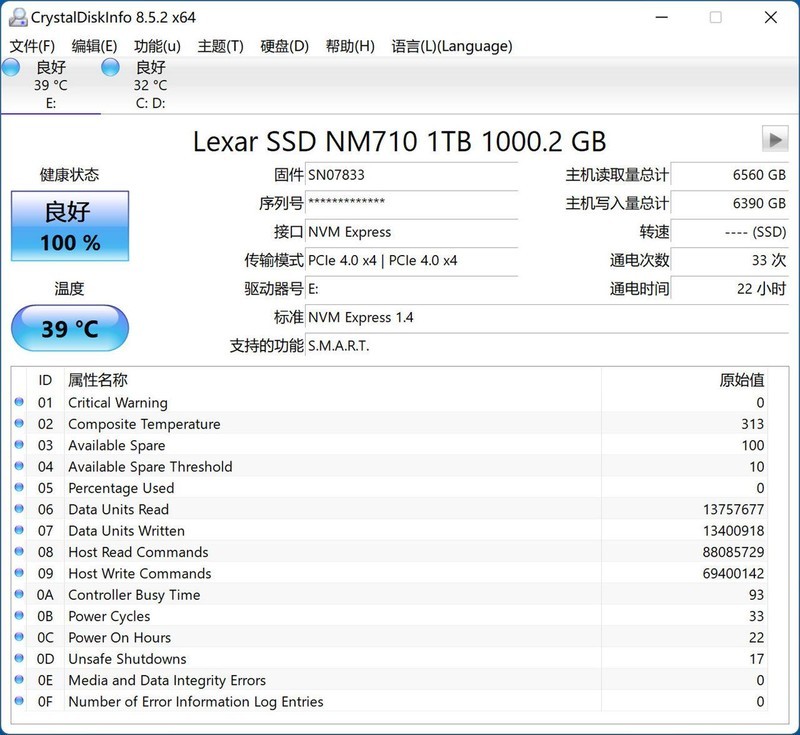Open the 主题 menu
This screenshot has height=735, width=800.
(x=220, y=46)
